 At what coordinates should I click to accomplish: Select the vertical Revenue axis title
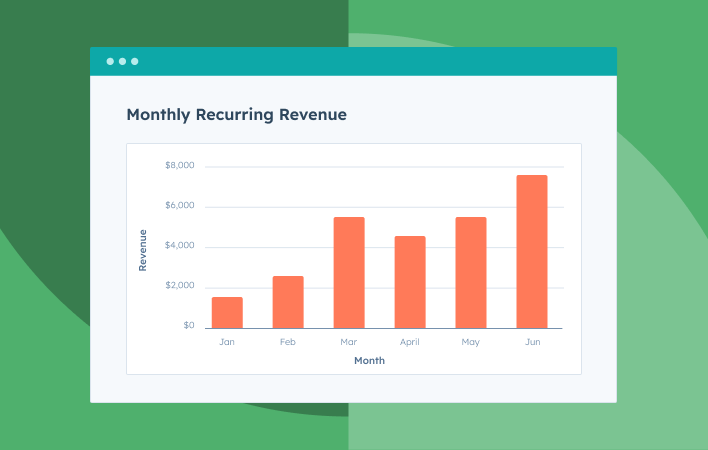click(x=143, y=250)
